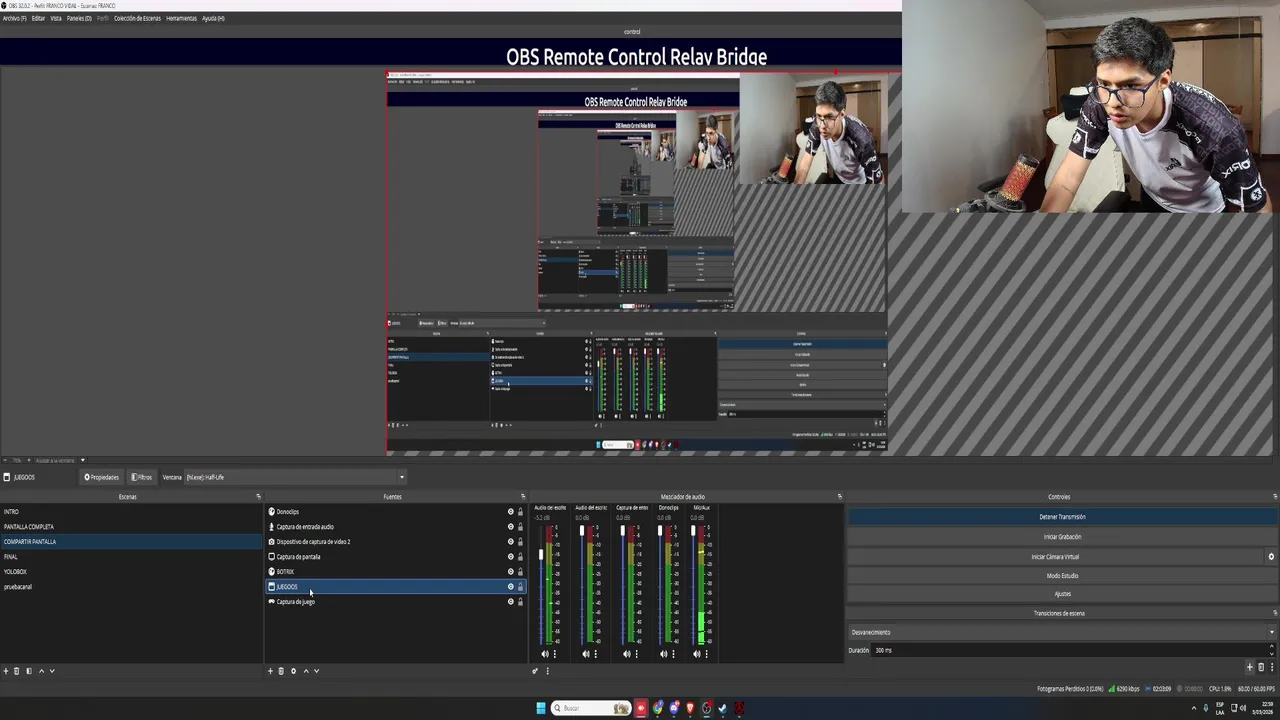This screenshot has width=1280, height=720.
Task: Mute the Donoclips audio channel
Action: 663,654
